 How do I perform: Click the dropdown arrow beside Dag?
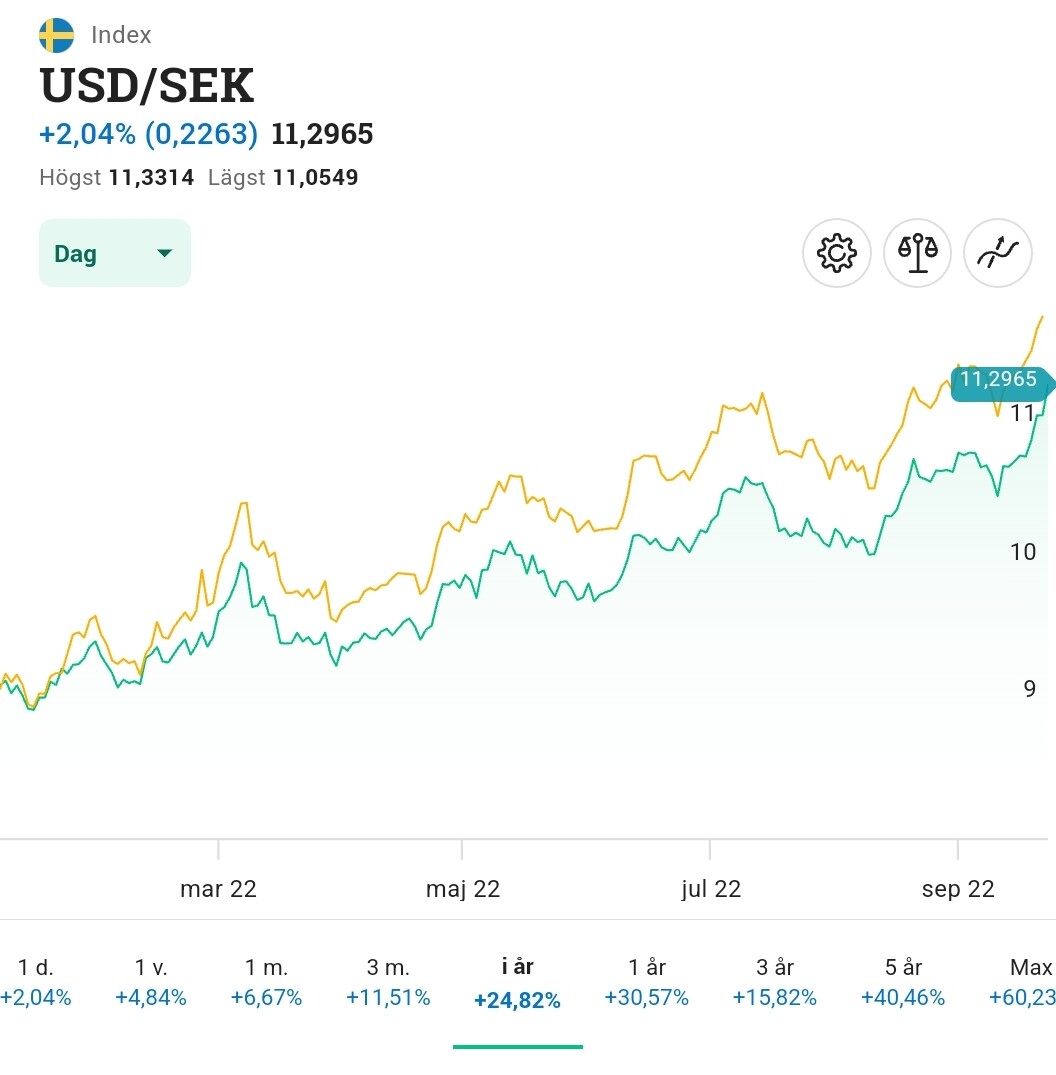(165, 253)
